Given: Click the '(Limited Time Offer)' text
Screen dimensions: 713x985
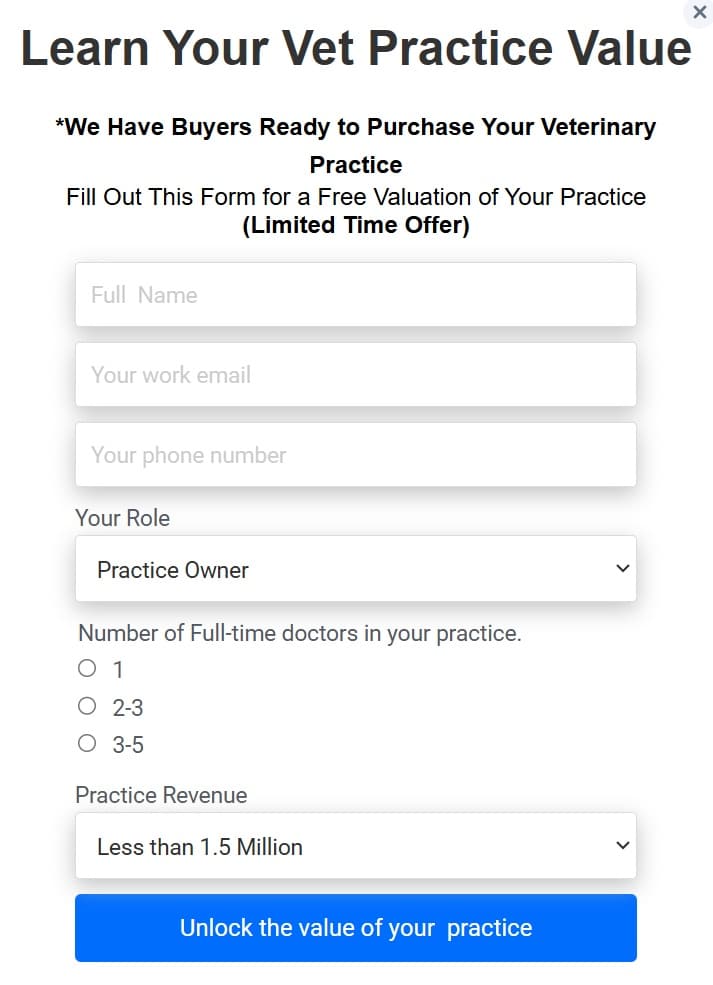Looking at the screenshot, I should [356, 225].
